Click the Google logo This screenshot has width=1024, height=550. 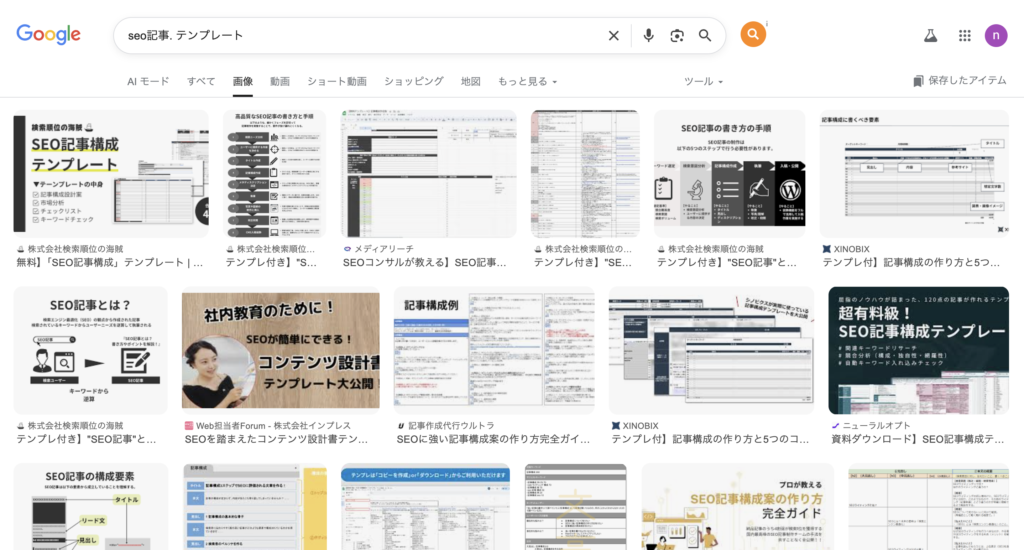[x=48, y=35]
